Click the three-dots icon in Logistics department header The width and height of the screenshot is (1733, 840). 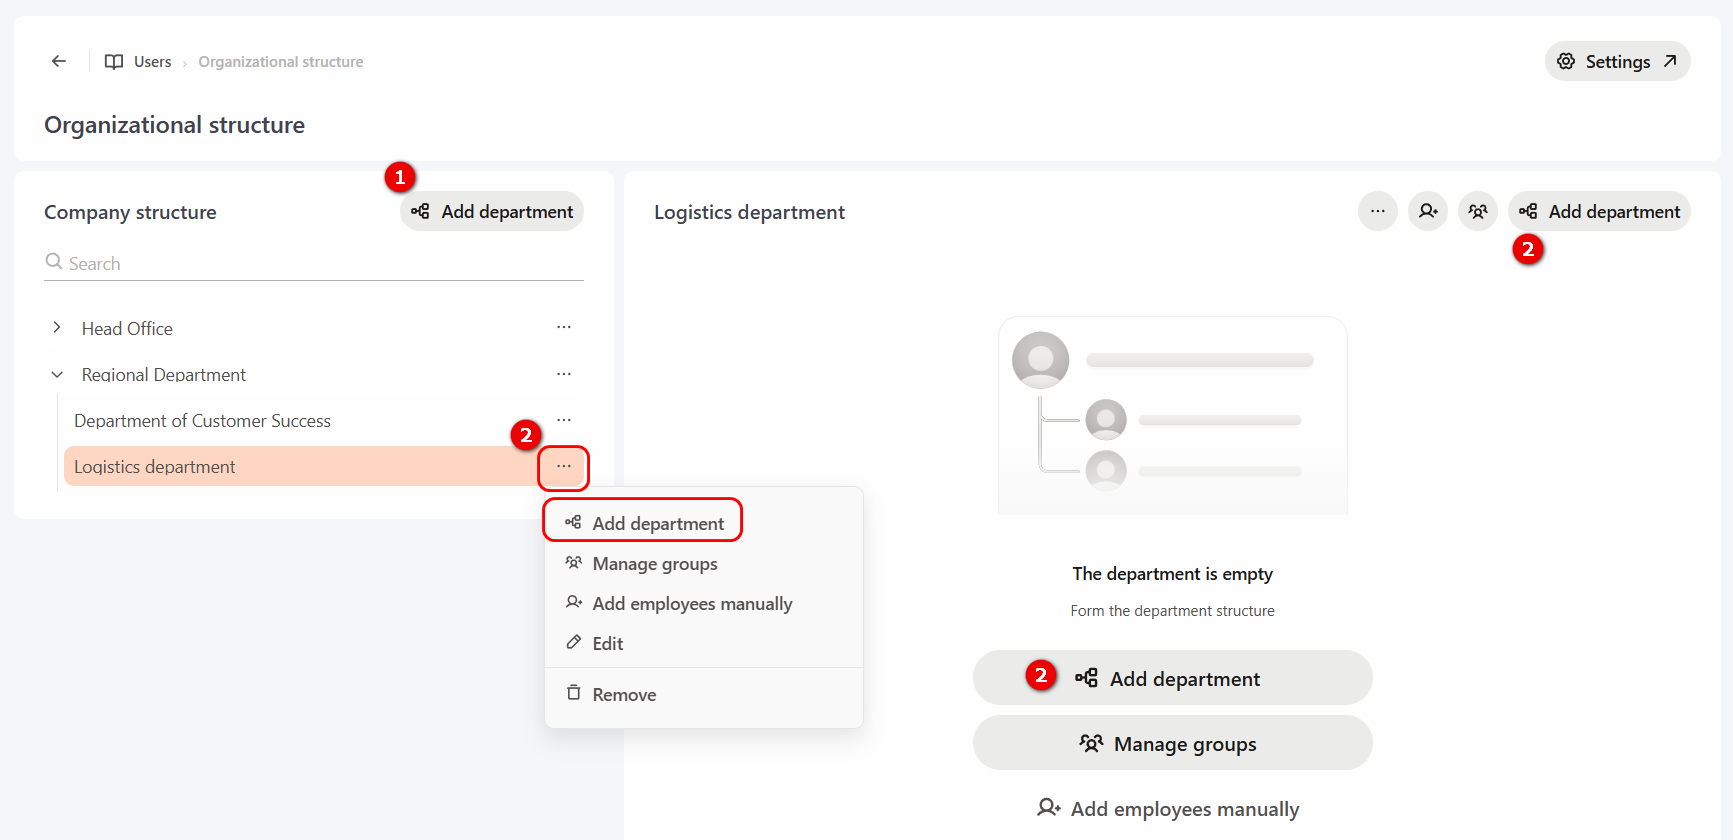[x=1377, y=211]
